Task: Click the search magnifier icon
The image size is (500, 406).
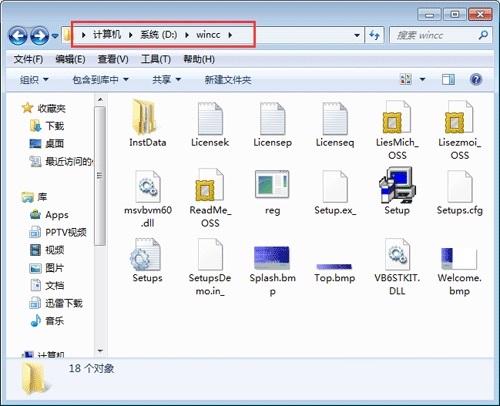Action: click(x=483, y=35)
